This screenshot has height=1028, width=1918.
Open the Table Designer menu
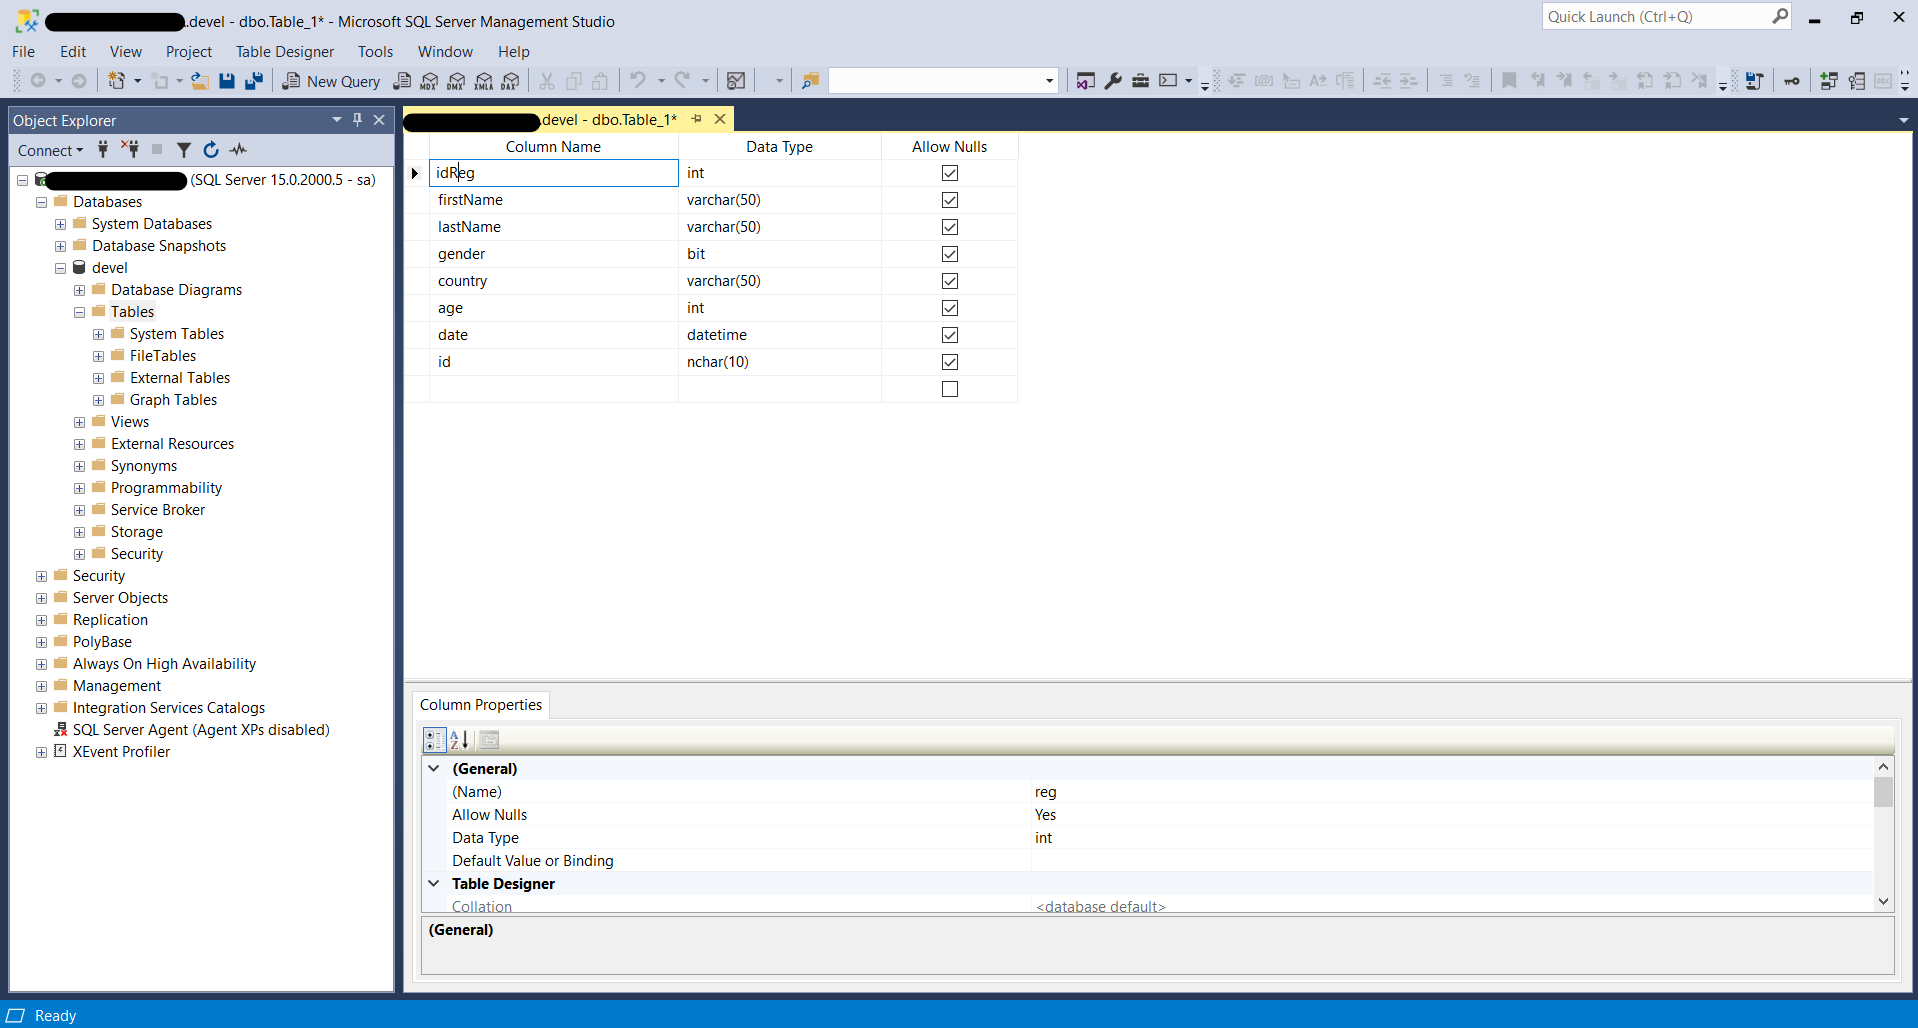284,52
